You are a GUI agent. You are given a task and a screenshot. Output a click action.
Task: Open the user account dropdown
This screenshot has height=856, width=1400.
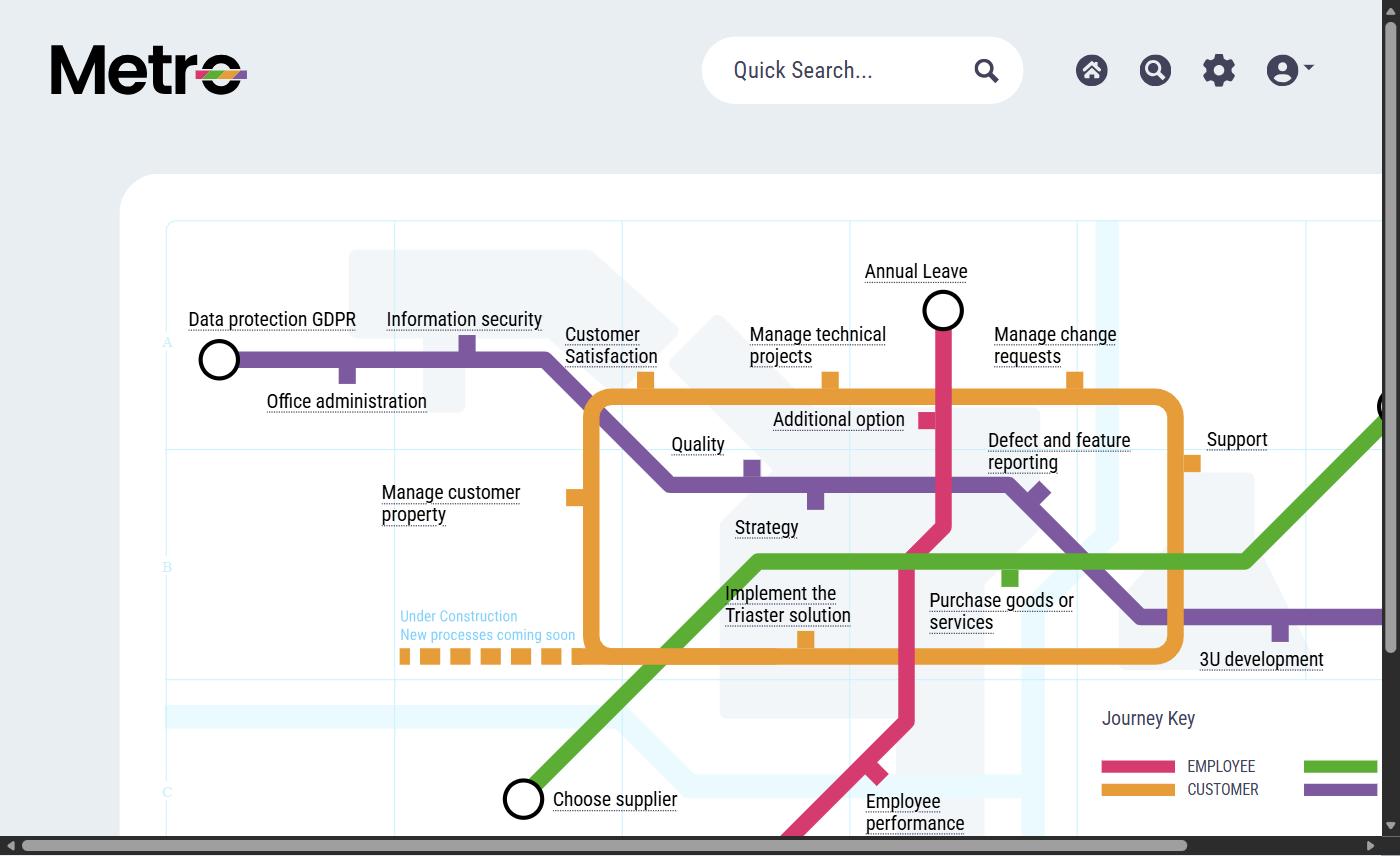pyautogui.click(x=1290, y=70)
